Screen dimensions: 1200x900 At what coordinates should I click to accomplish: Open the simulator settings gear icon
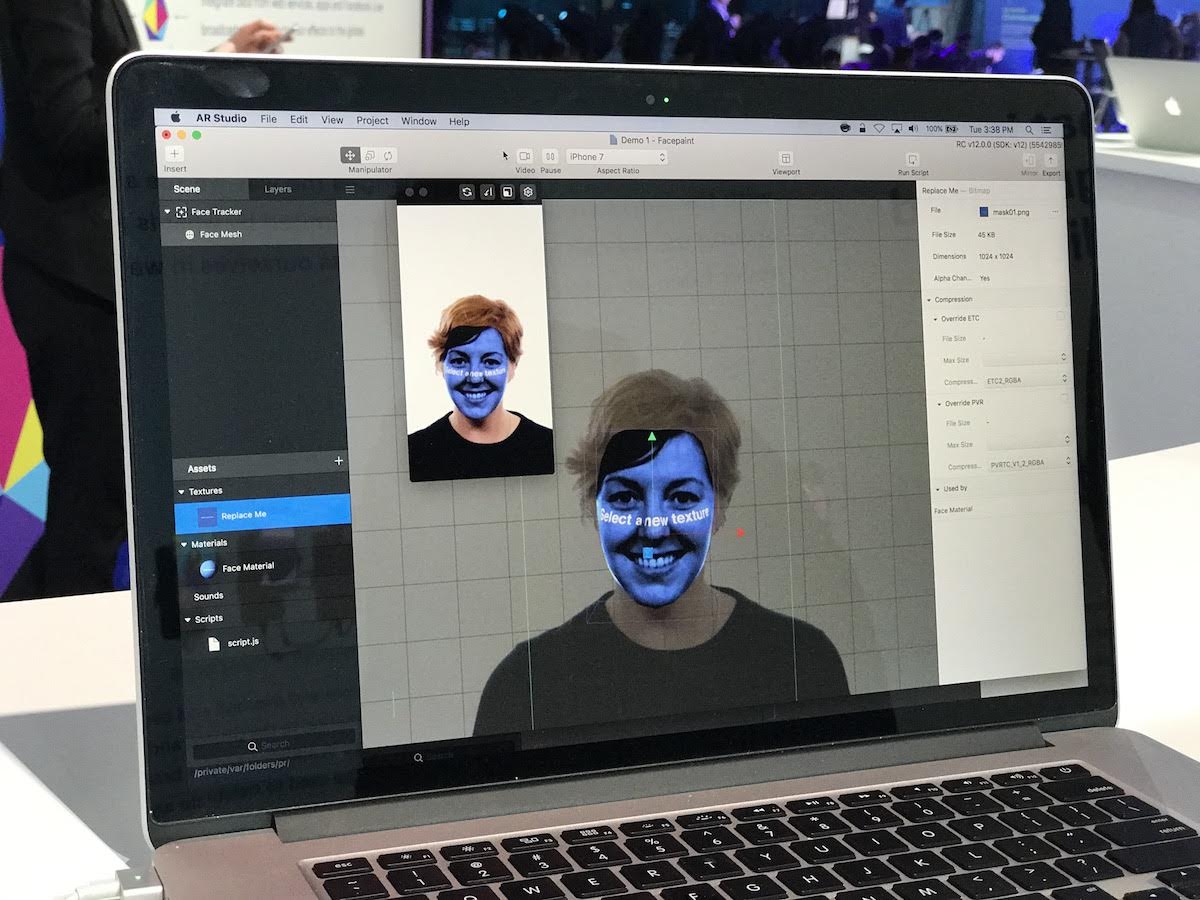coord(528,192)
